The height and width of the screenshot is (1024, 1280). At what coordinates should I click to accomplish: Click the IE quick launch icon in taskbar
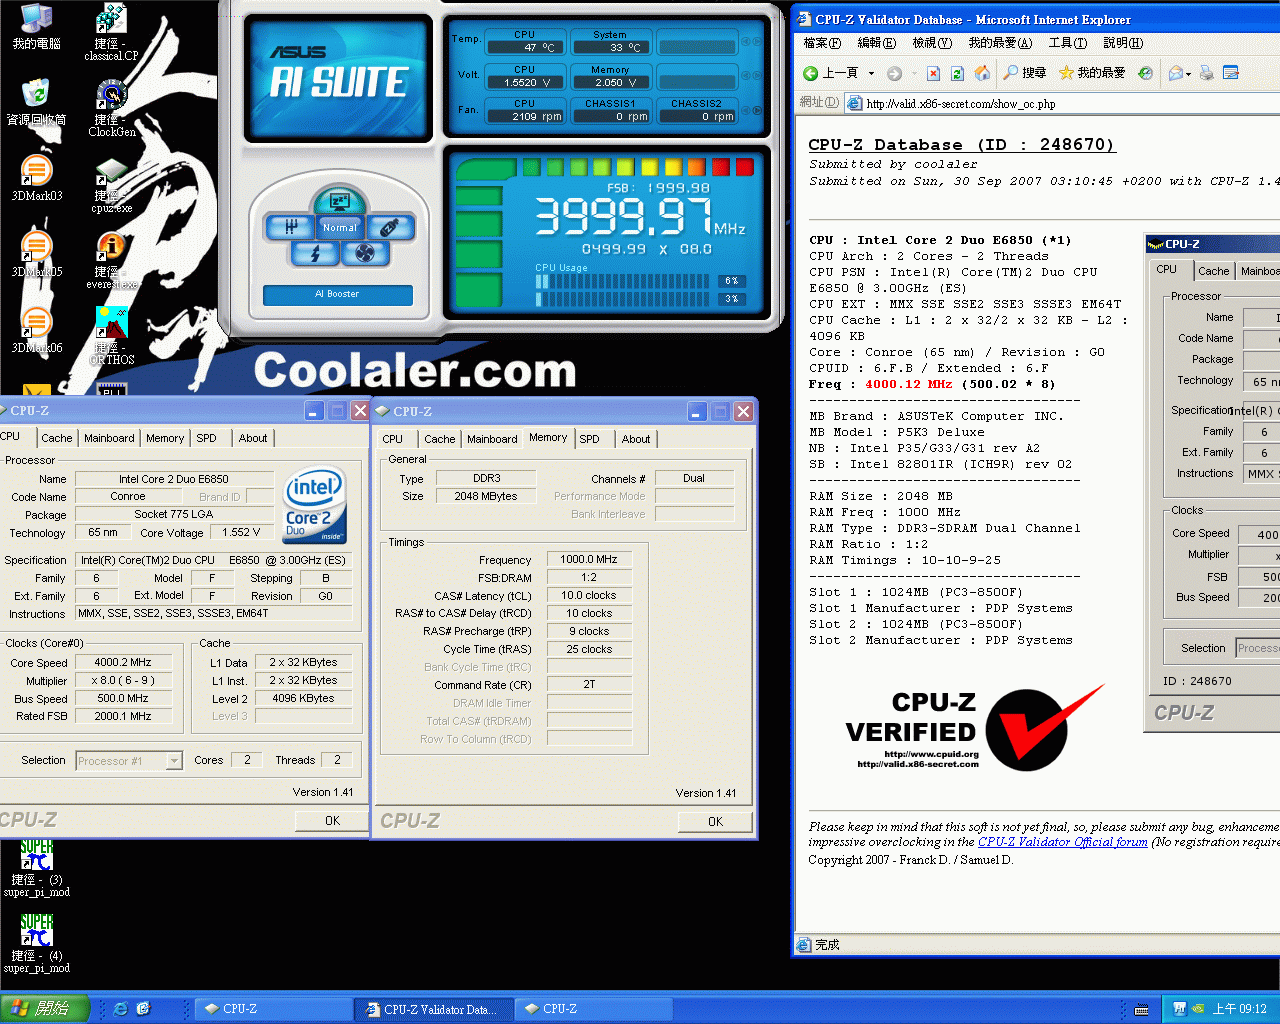click(121, 1009)
